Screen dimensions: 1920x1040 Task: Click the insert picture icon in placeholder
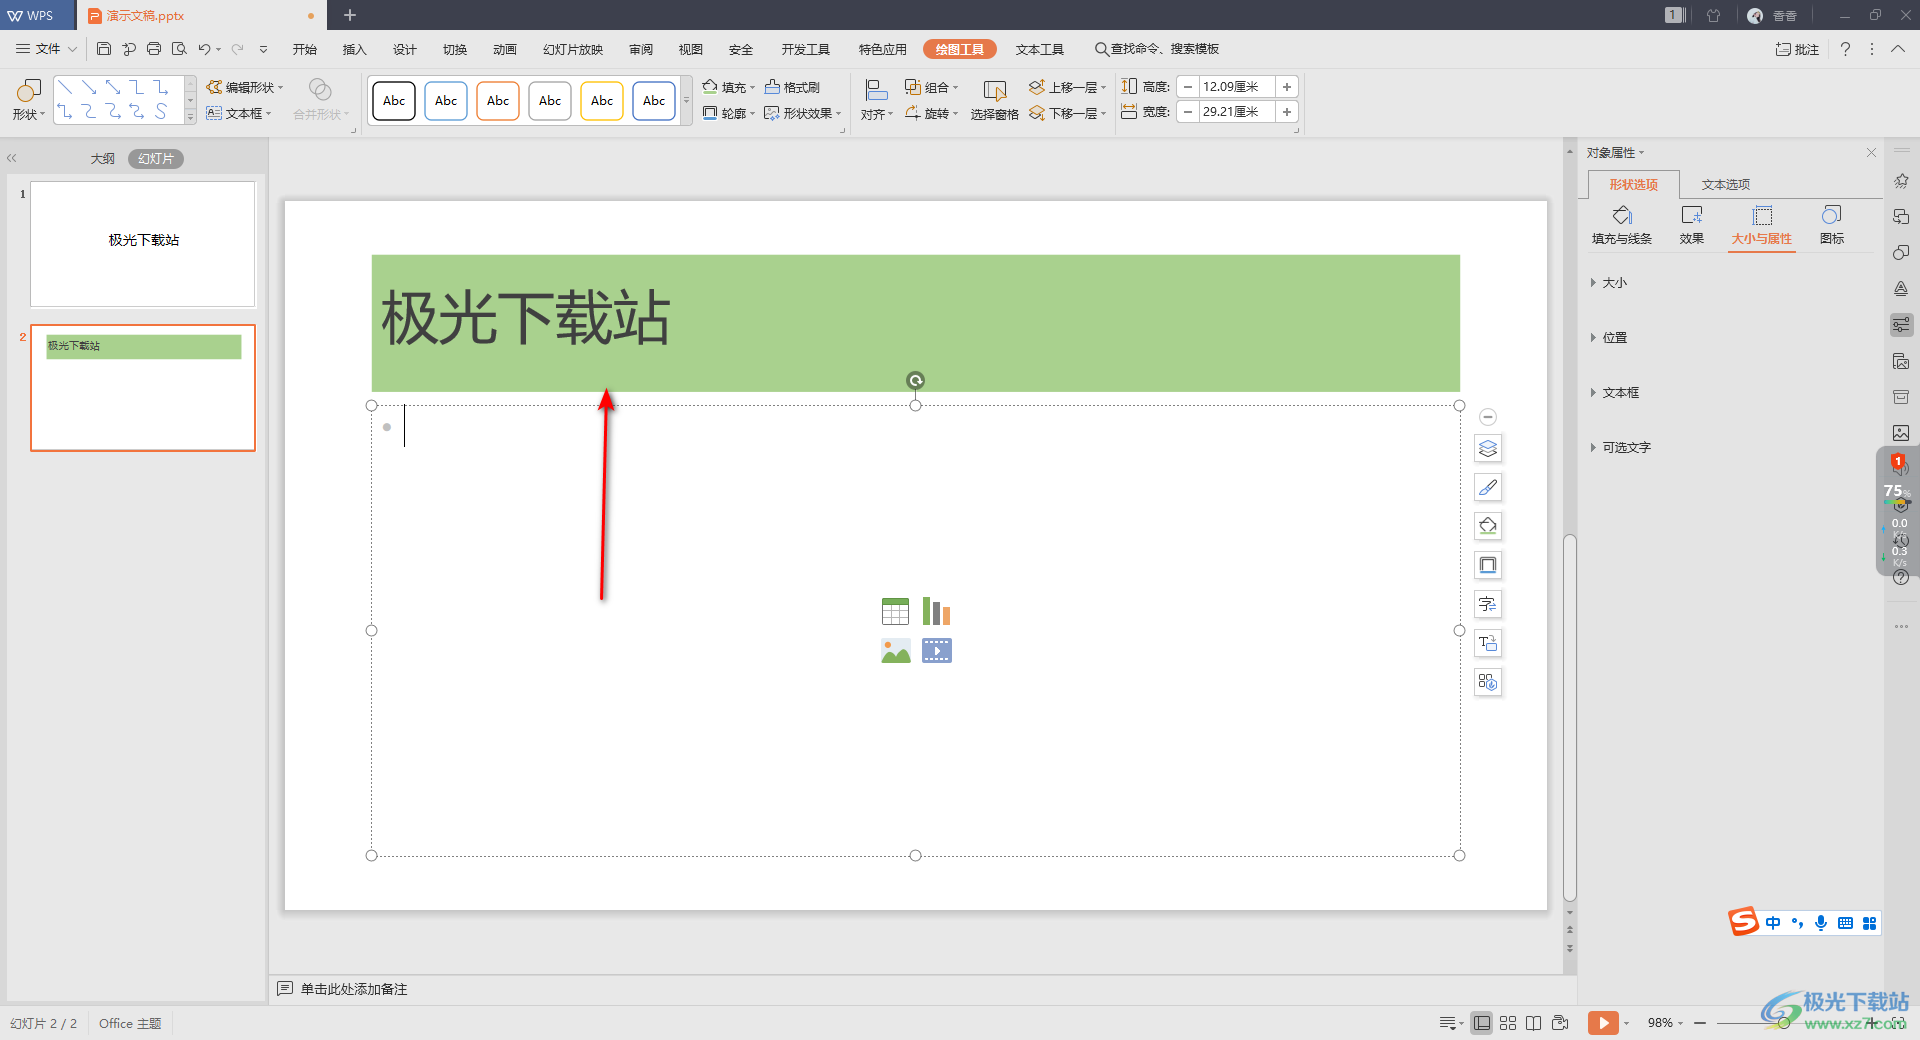[x=896, y=651]
